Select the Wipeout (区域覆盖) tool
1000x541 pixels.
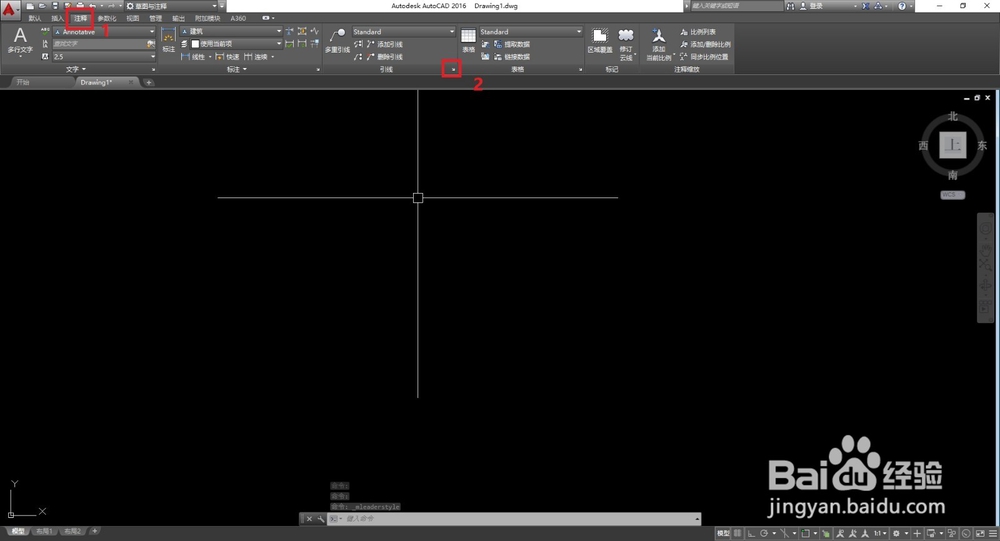[599, 40]
